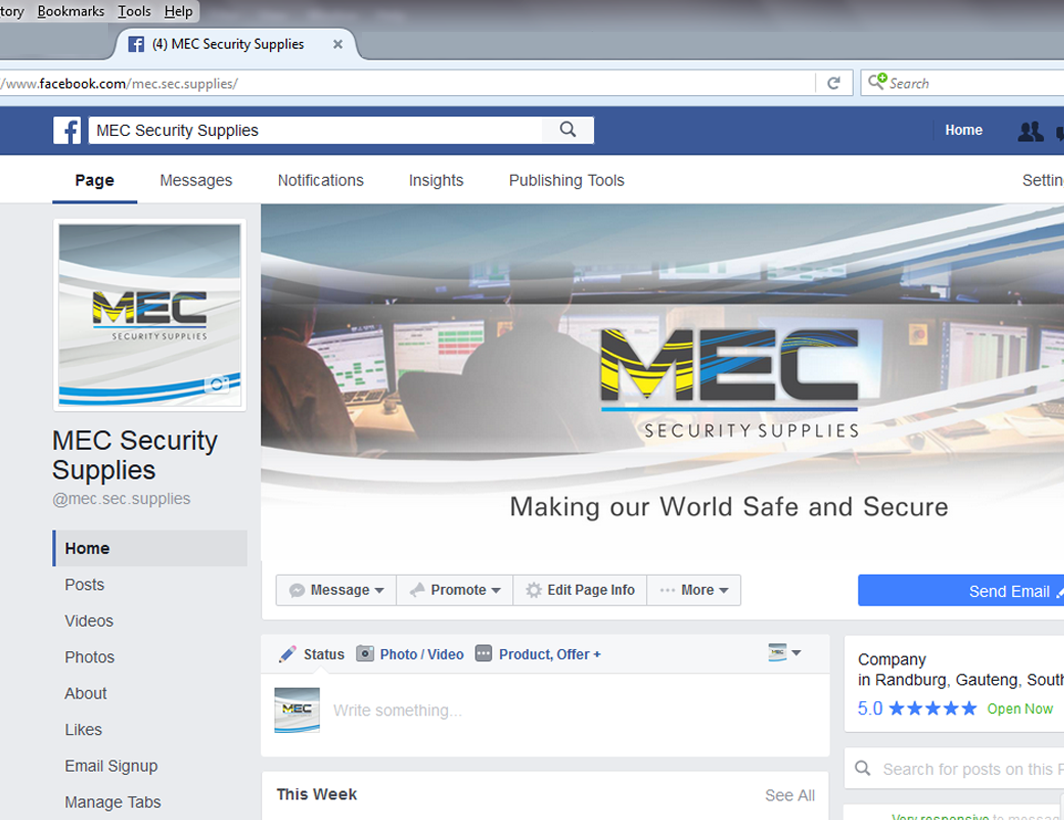Expand the Promote dropdown button
Viewport: 1064px width, 820px height.
455,590
